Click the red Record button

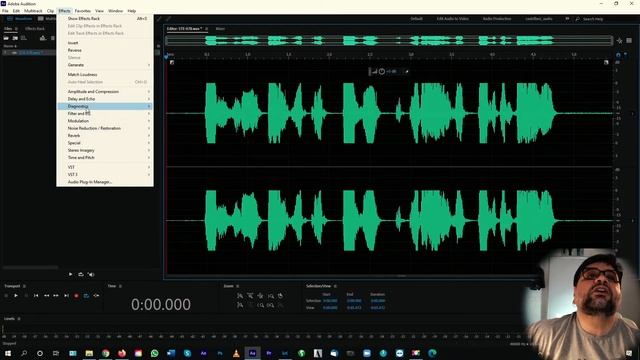pos(76,296)
